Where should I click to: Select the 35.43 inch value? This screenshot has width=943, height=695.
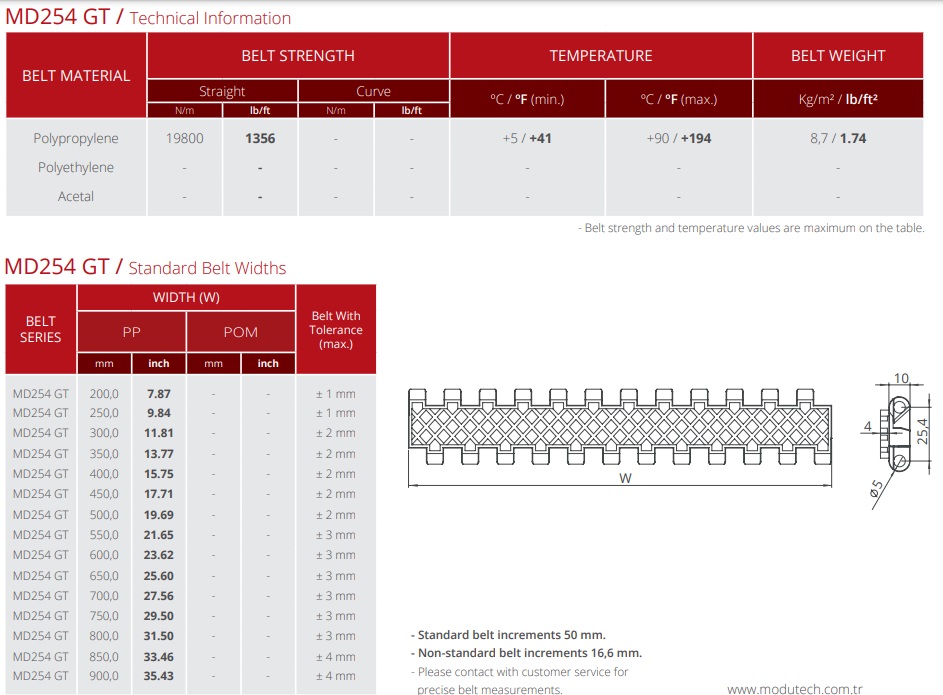159,676
